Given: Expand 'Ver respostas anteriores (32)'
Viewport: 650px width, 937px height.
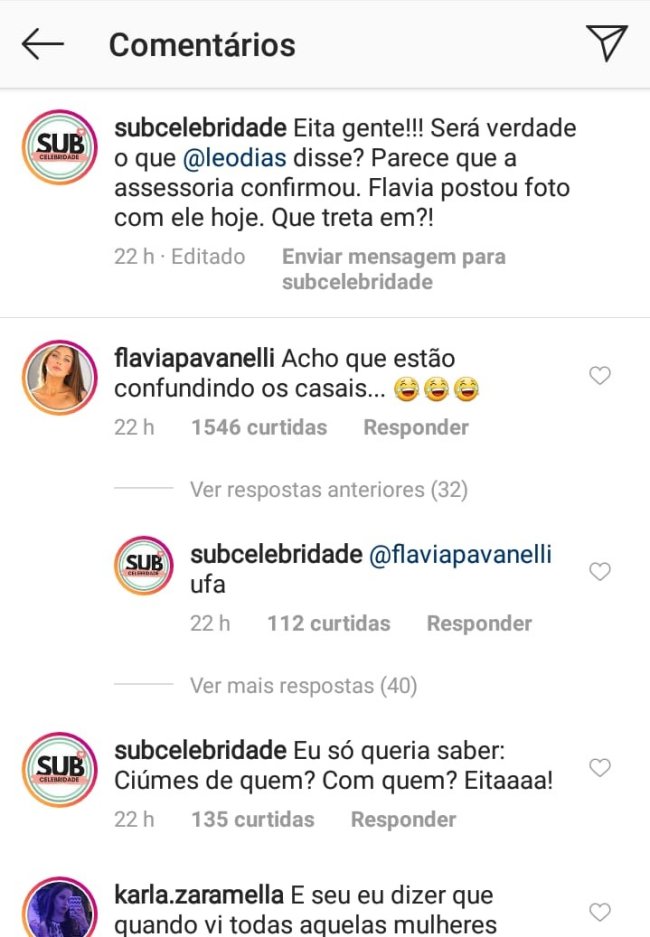Looking at the screenshot, I should coord(329,489).
